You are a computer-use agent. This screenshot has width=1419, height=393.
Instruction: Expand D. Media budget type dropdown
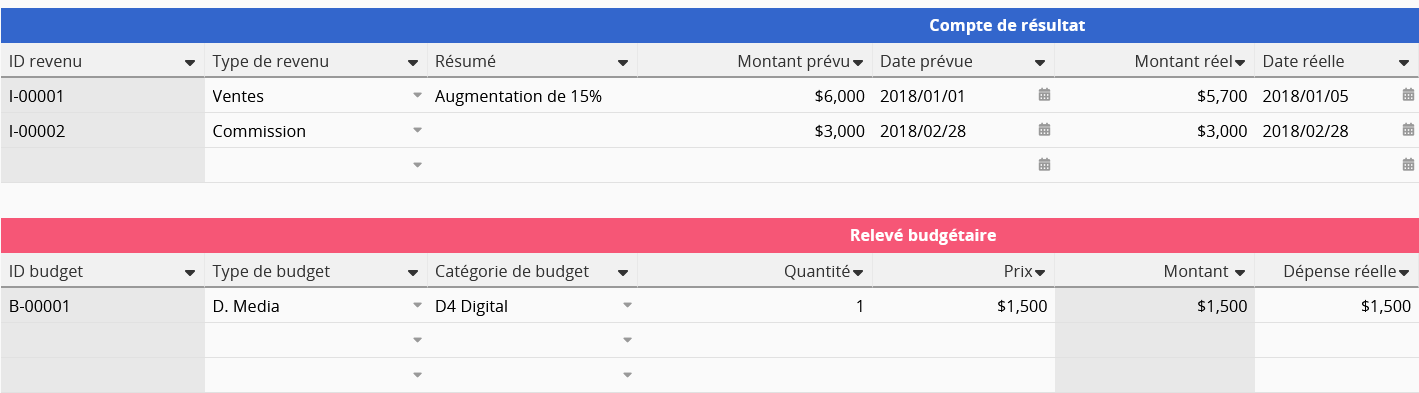point(417,306)
